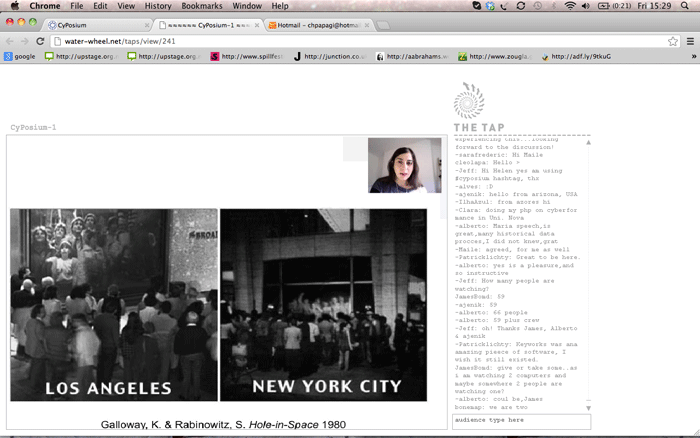The image size is (700, 438).
Task: Click the Time Machine icon in menu bar
Action: tap(537, 6)
